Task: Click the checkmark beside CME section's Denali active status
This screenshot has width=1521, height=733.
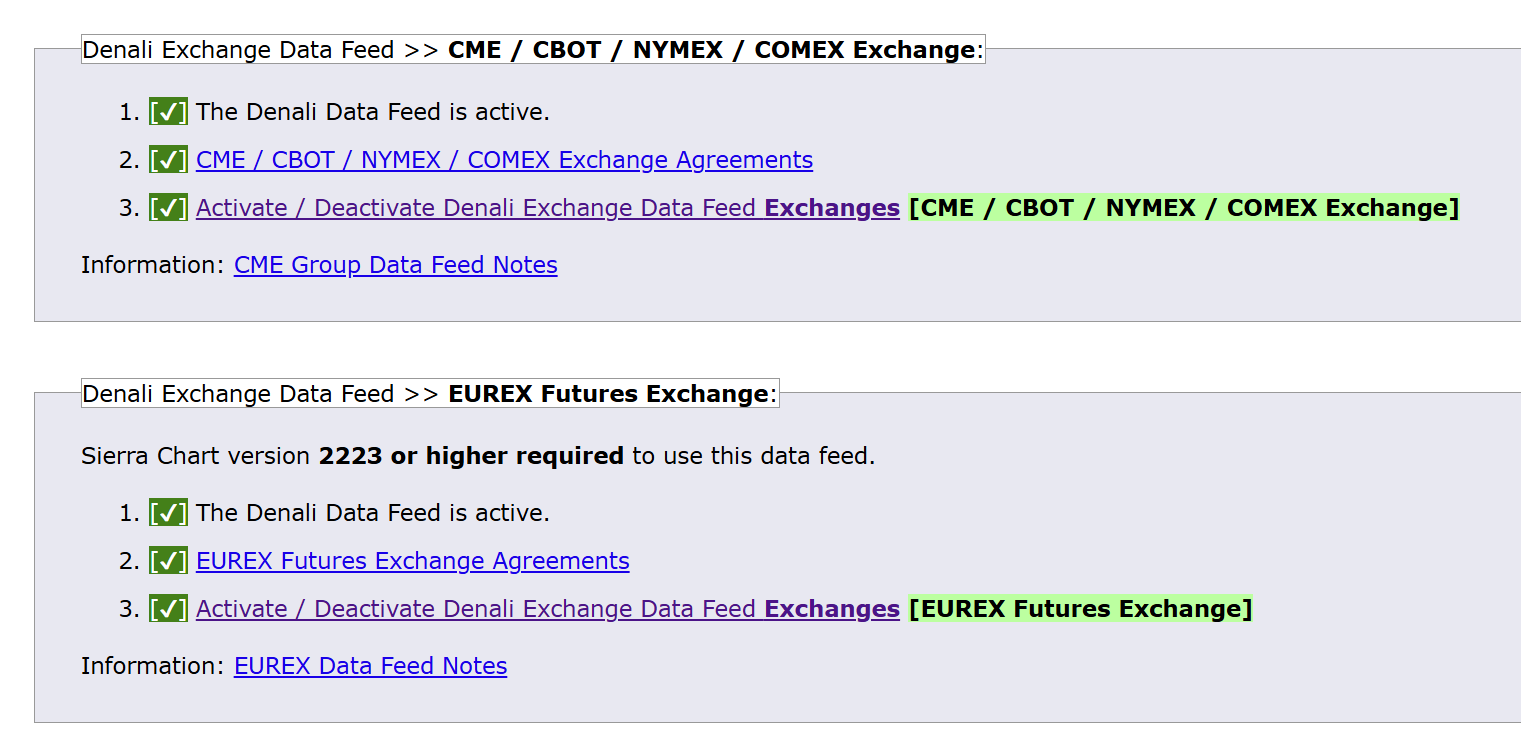Action: (x=168, y=112)
